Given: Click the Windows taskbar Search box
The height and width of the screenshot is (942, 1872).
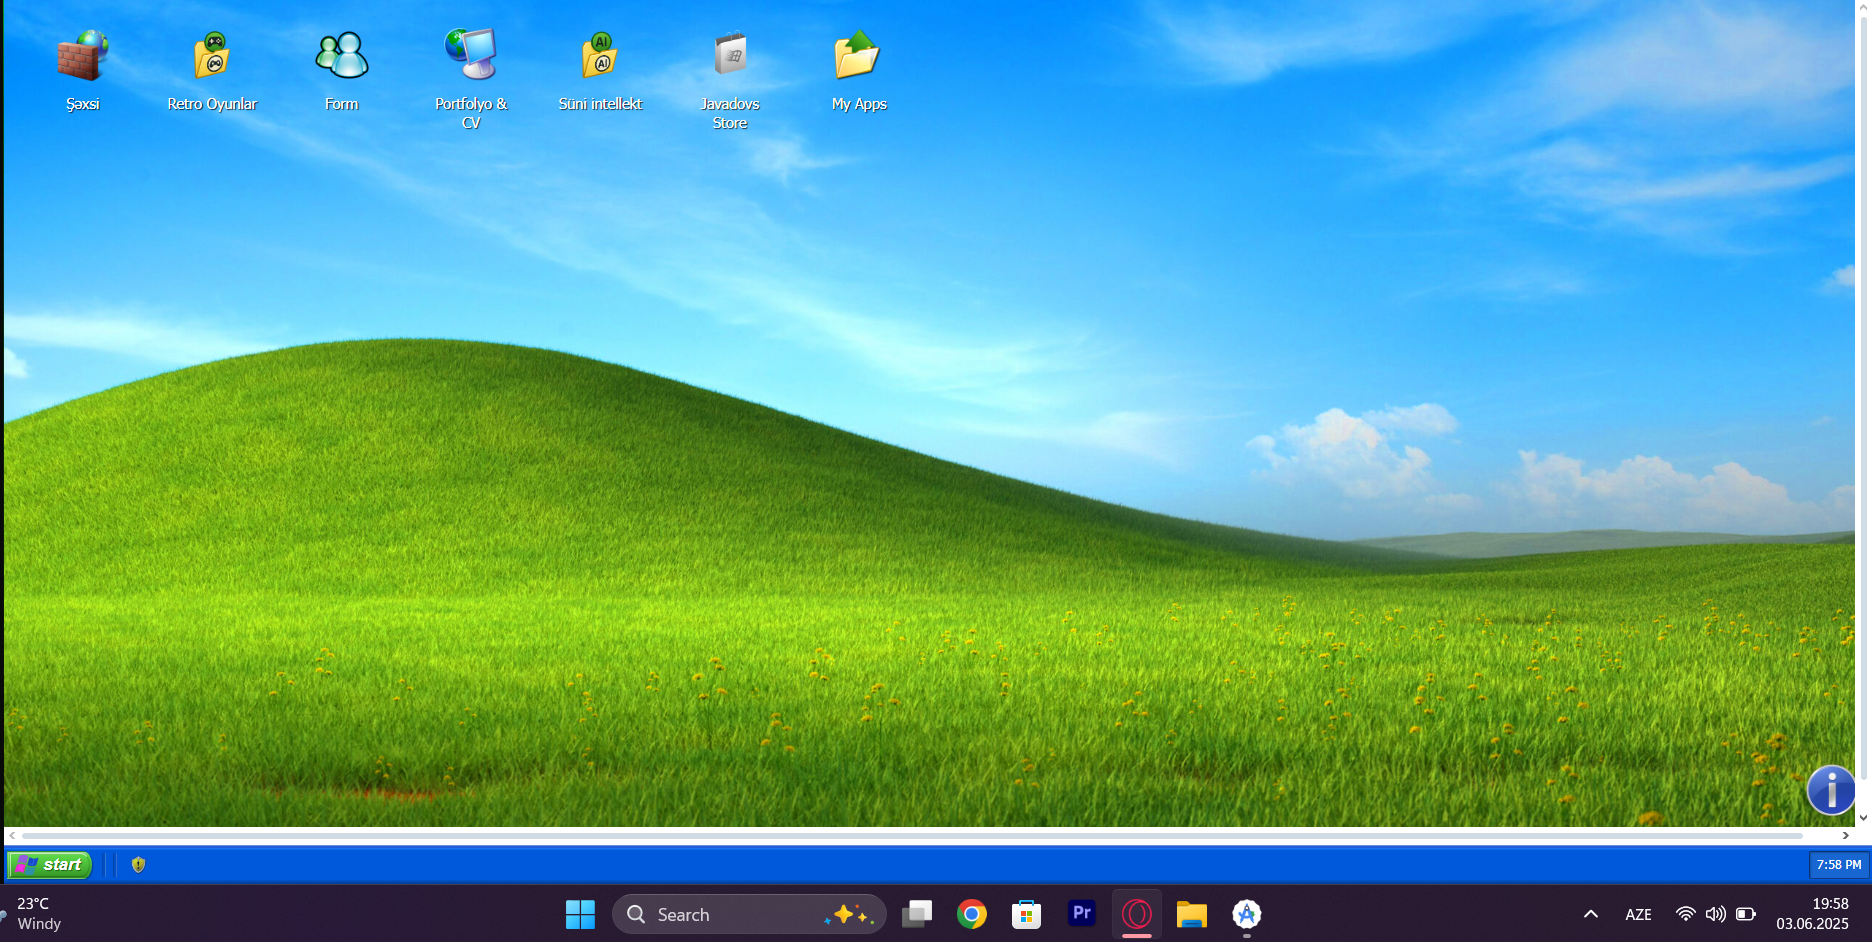Looking at the screenshot, I should click(749, 914).
